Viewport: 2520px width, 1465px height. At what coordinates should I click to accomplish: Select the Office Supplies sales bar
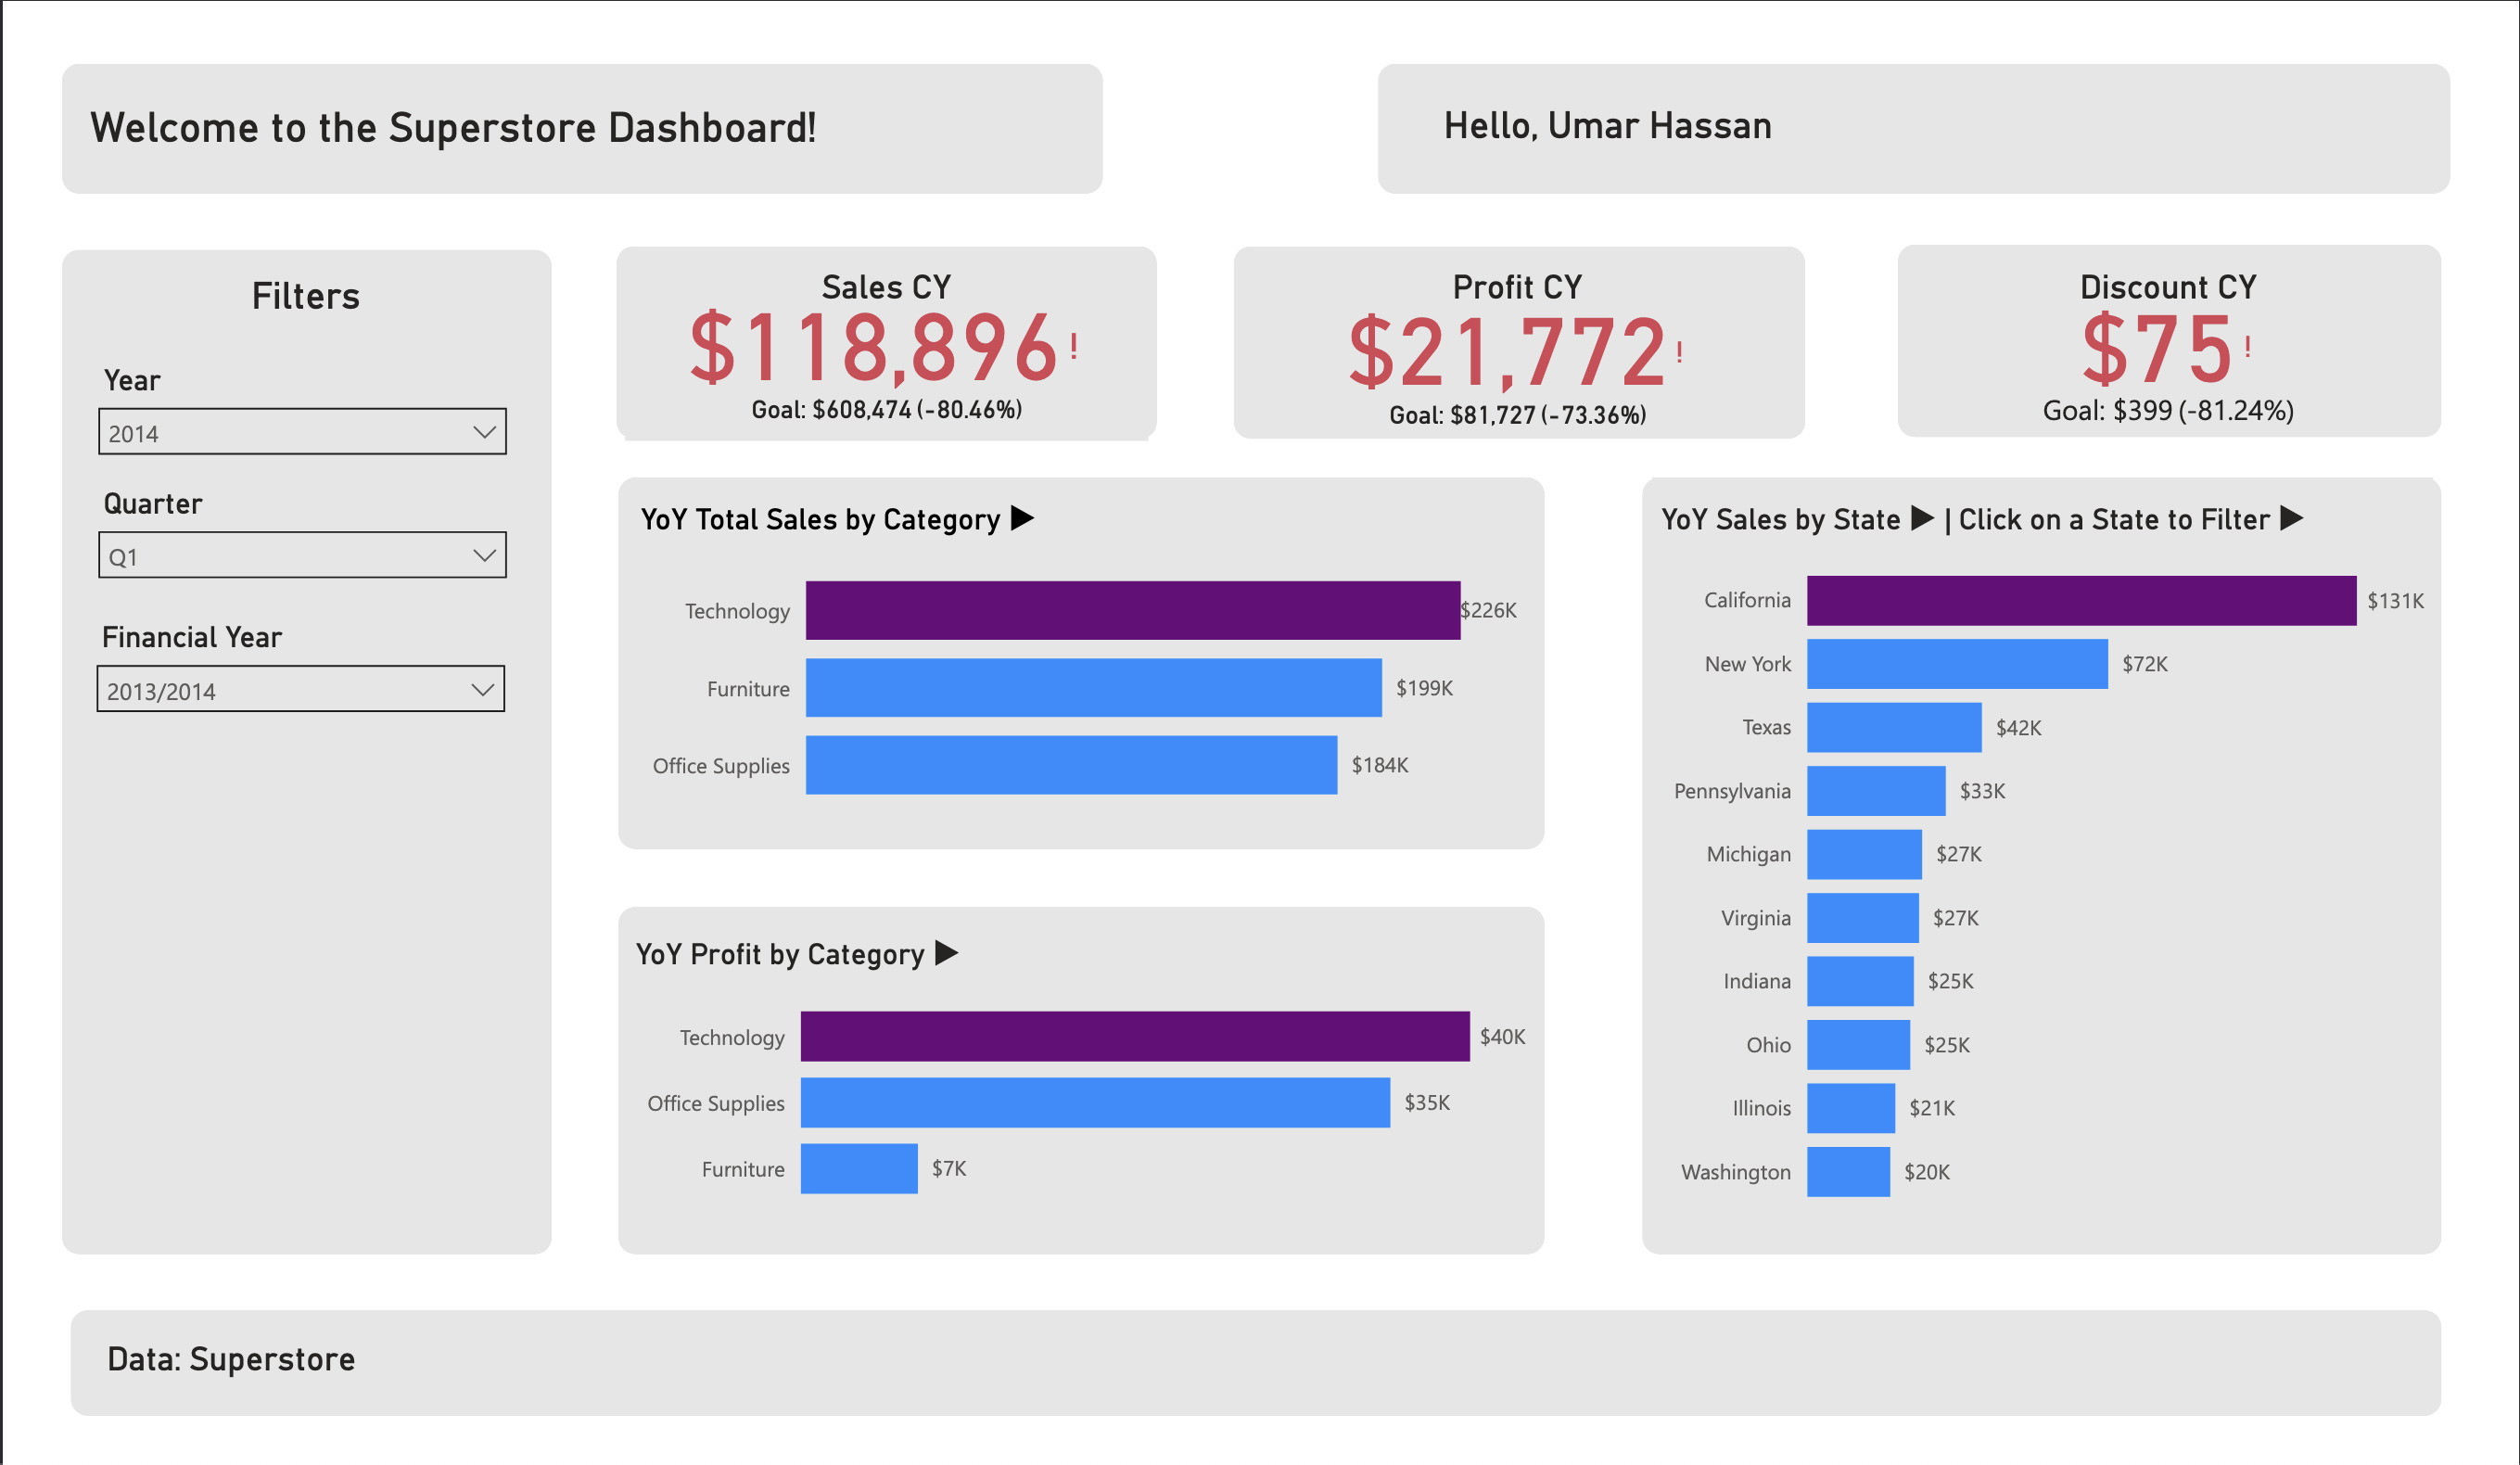pos(1070,765)
